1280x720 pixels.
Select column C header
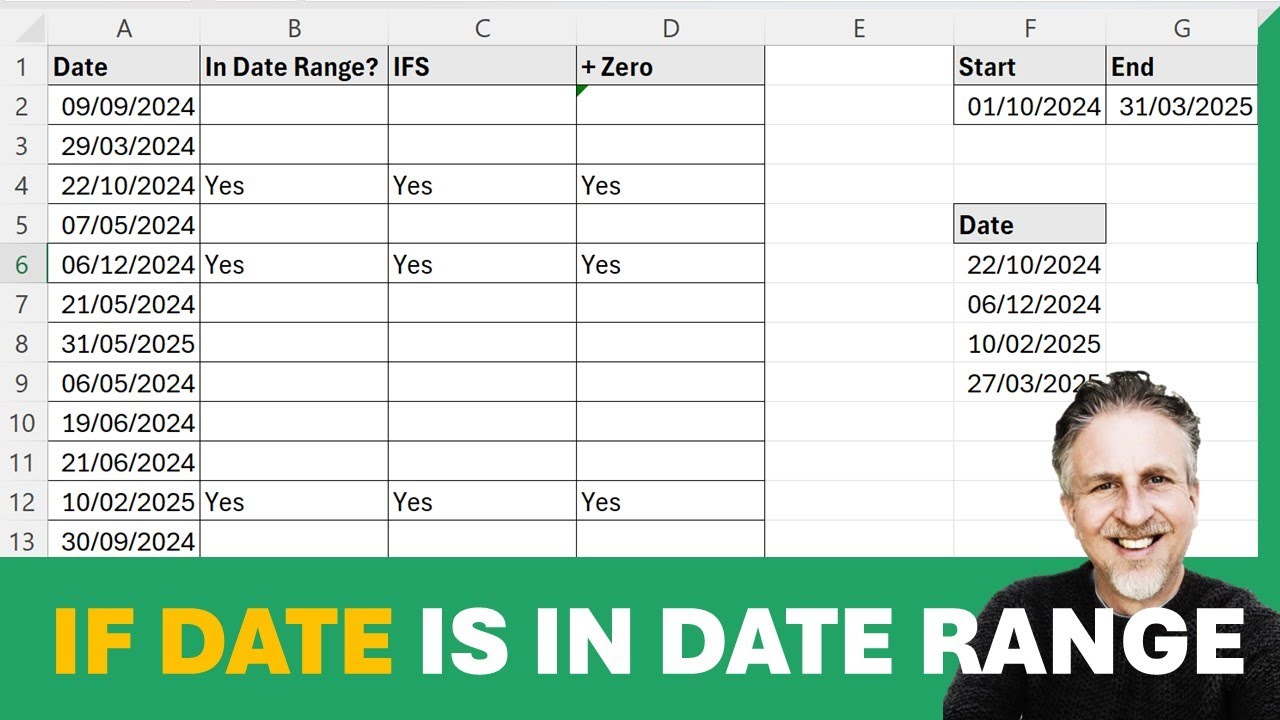click(x=482, y=29)
